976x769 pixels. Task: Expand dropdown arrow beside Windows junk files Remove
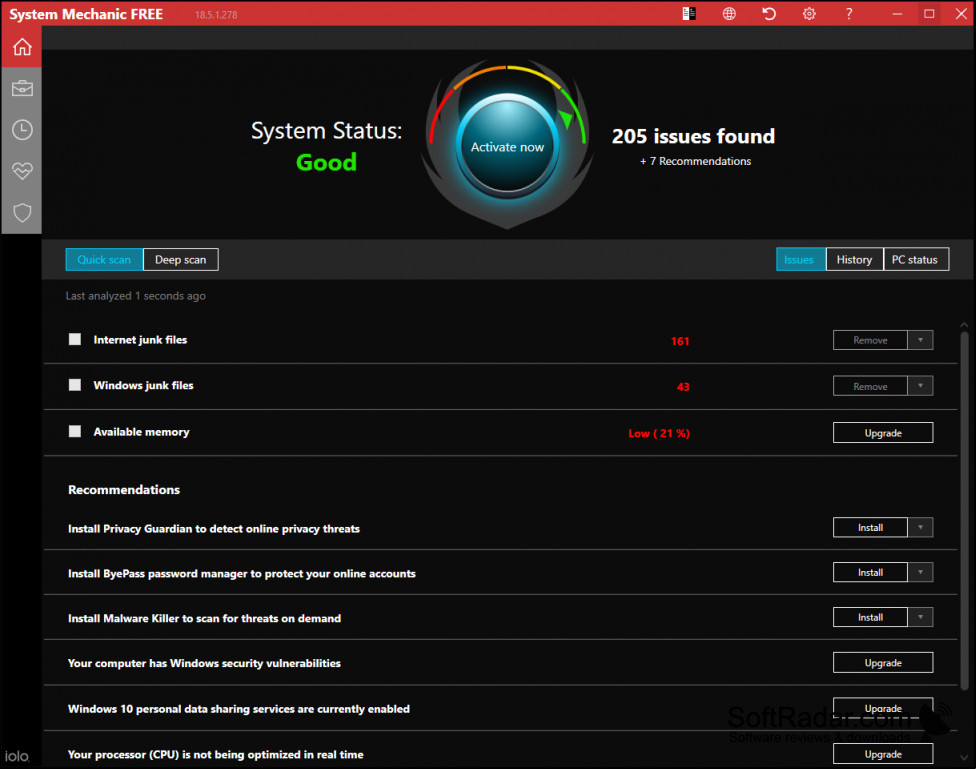pyautogui.click(x=920, y=386)
